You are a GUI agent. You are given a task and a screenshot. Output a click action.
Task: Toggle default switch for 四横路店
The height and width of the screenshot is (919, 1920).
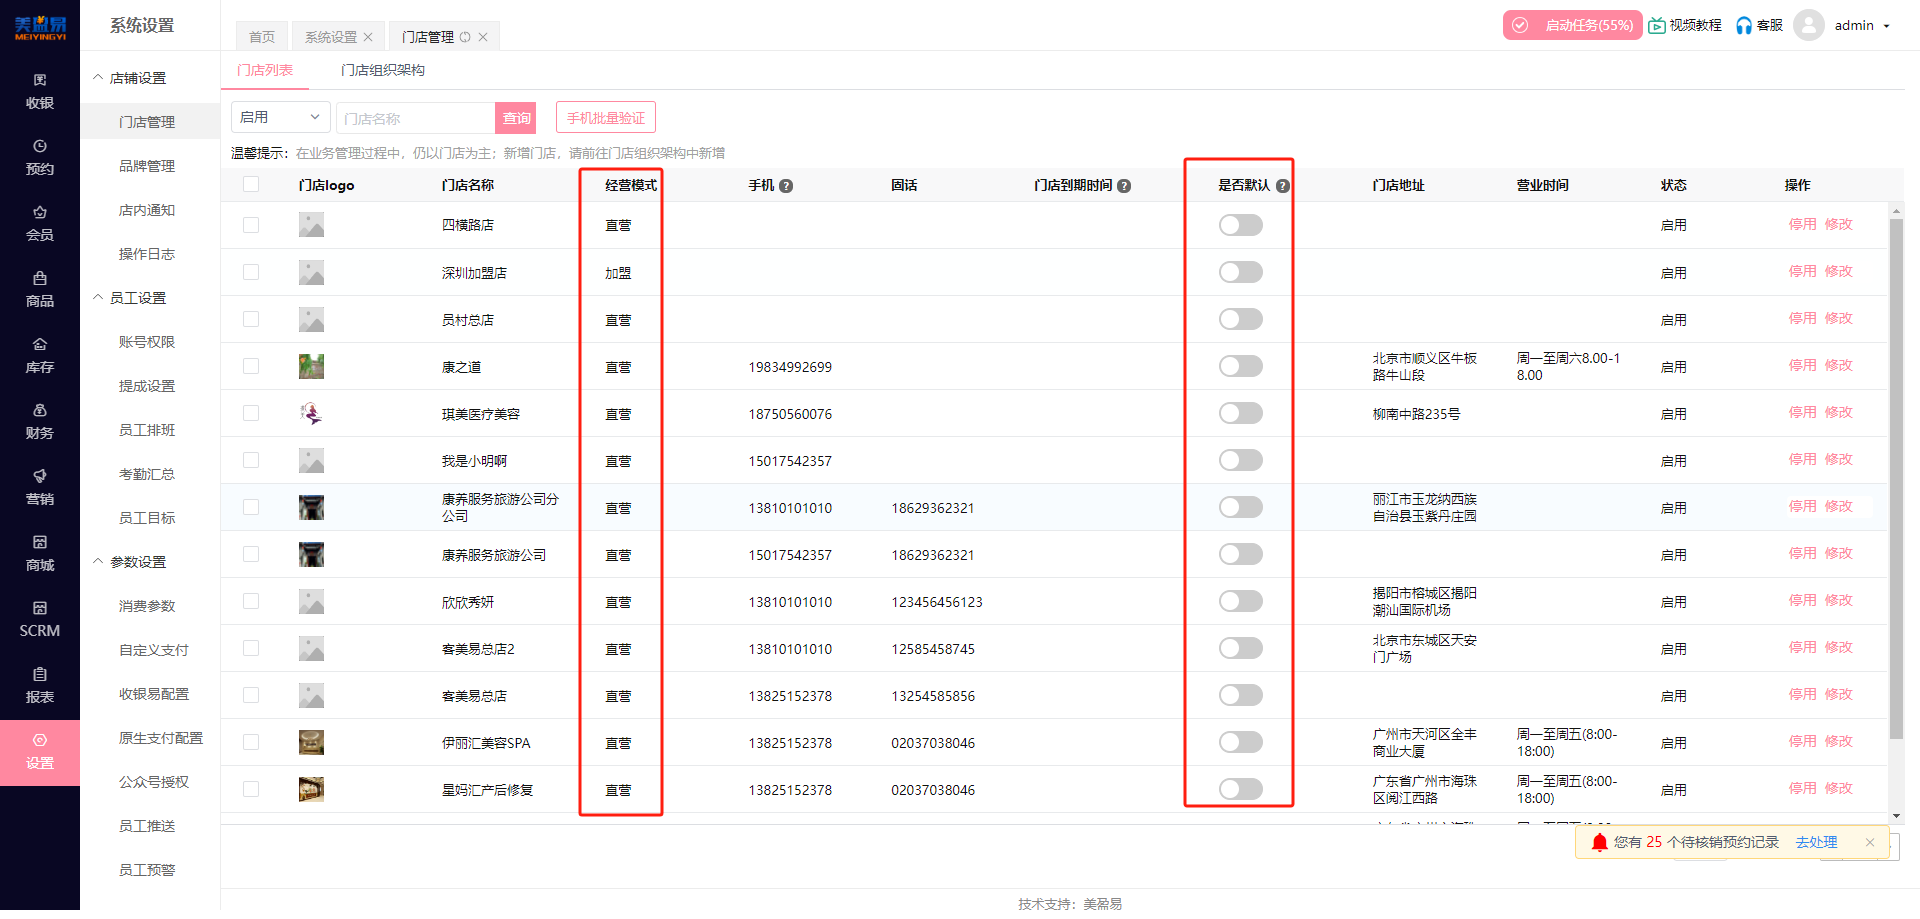click(1241, 225)
